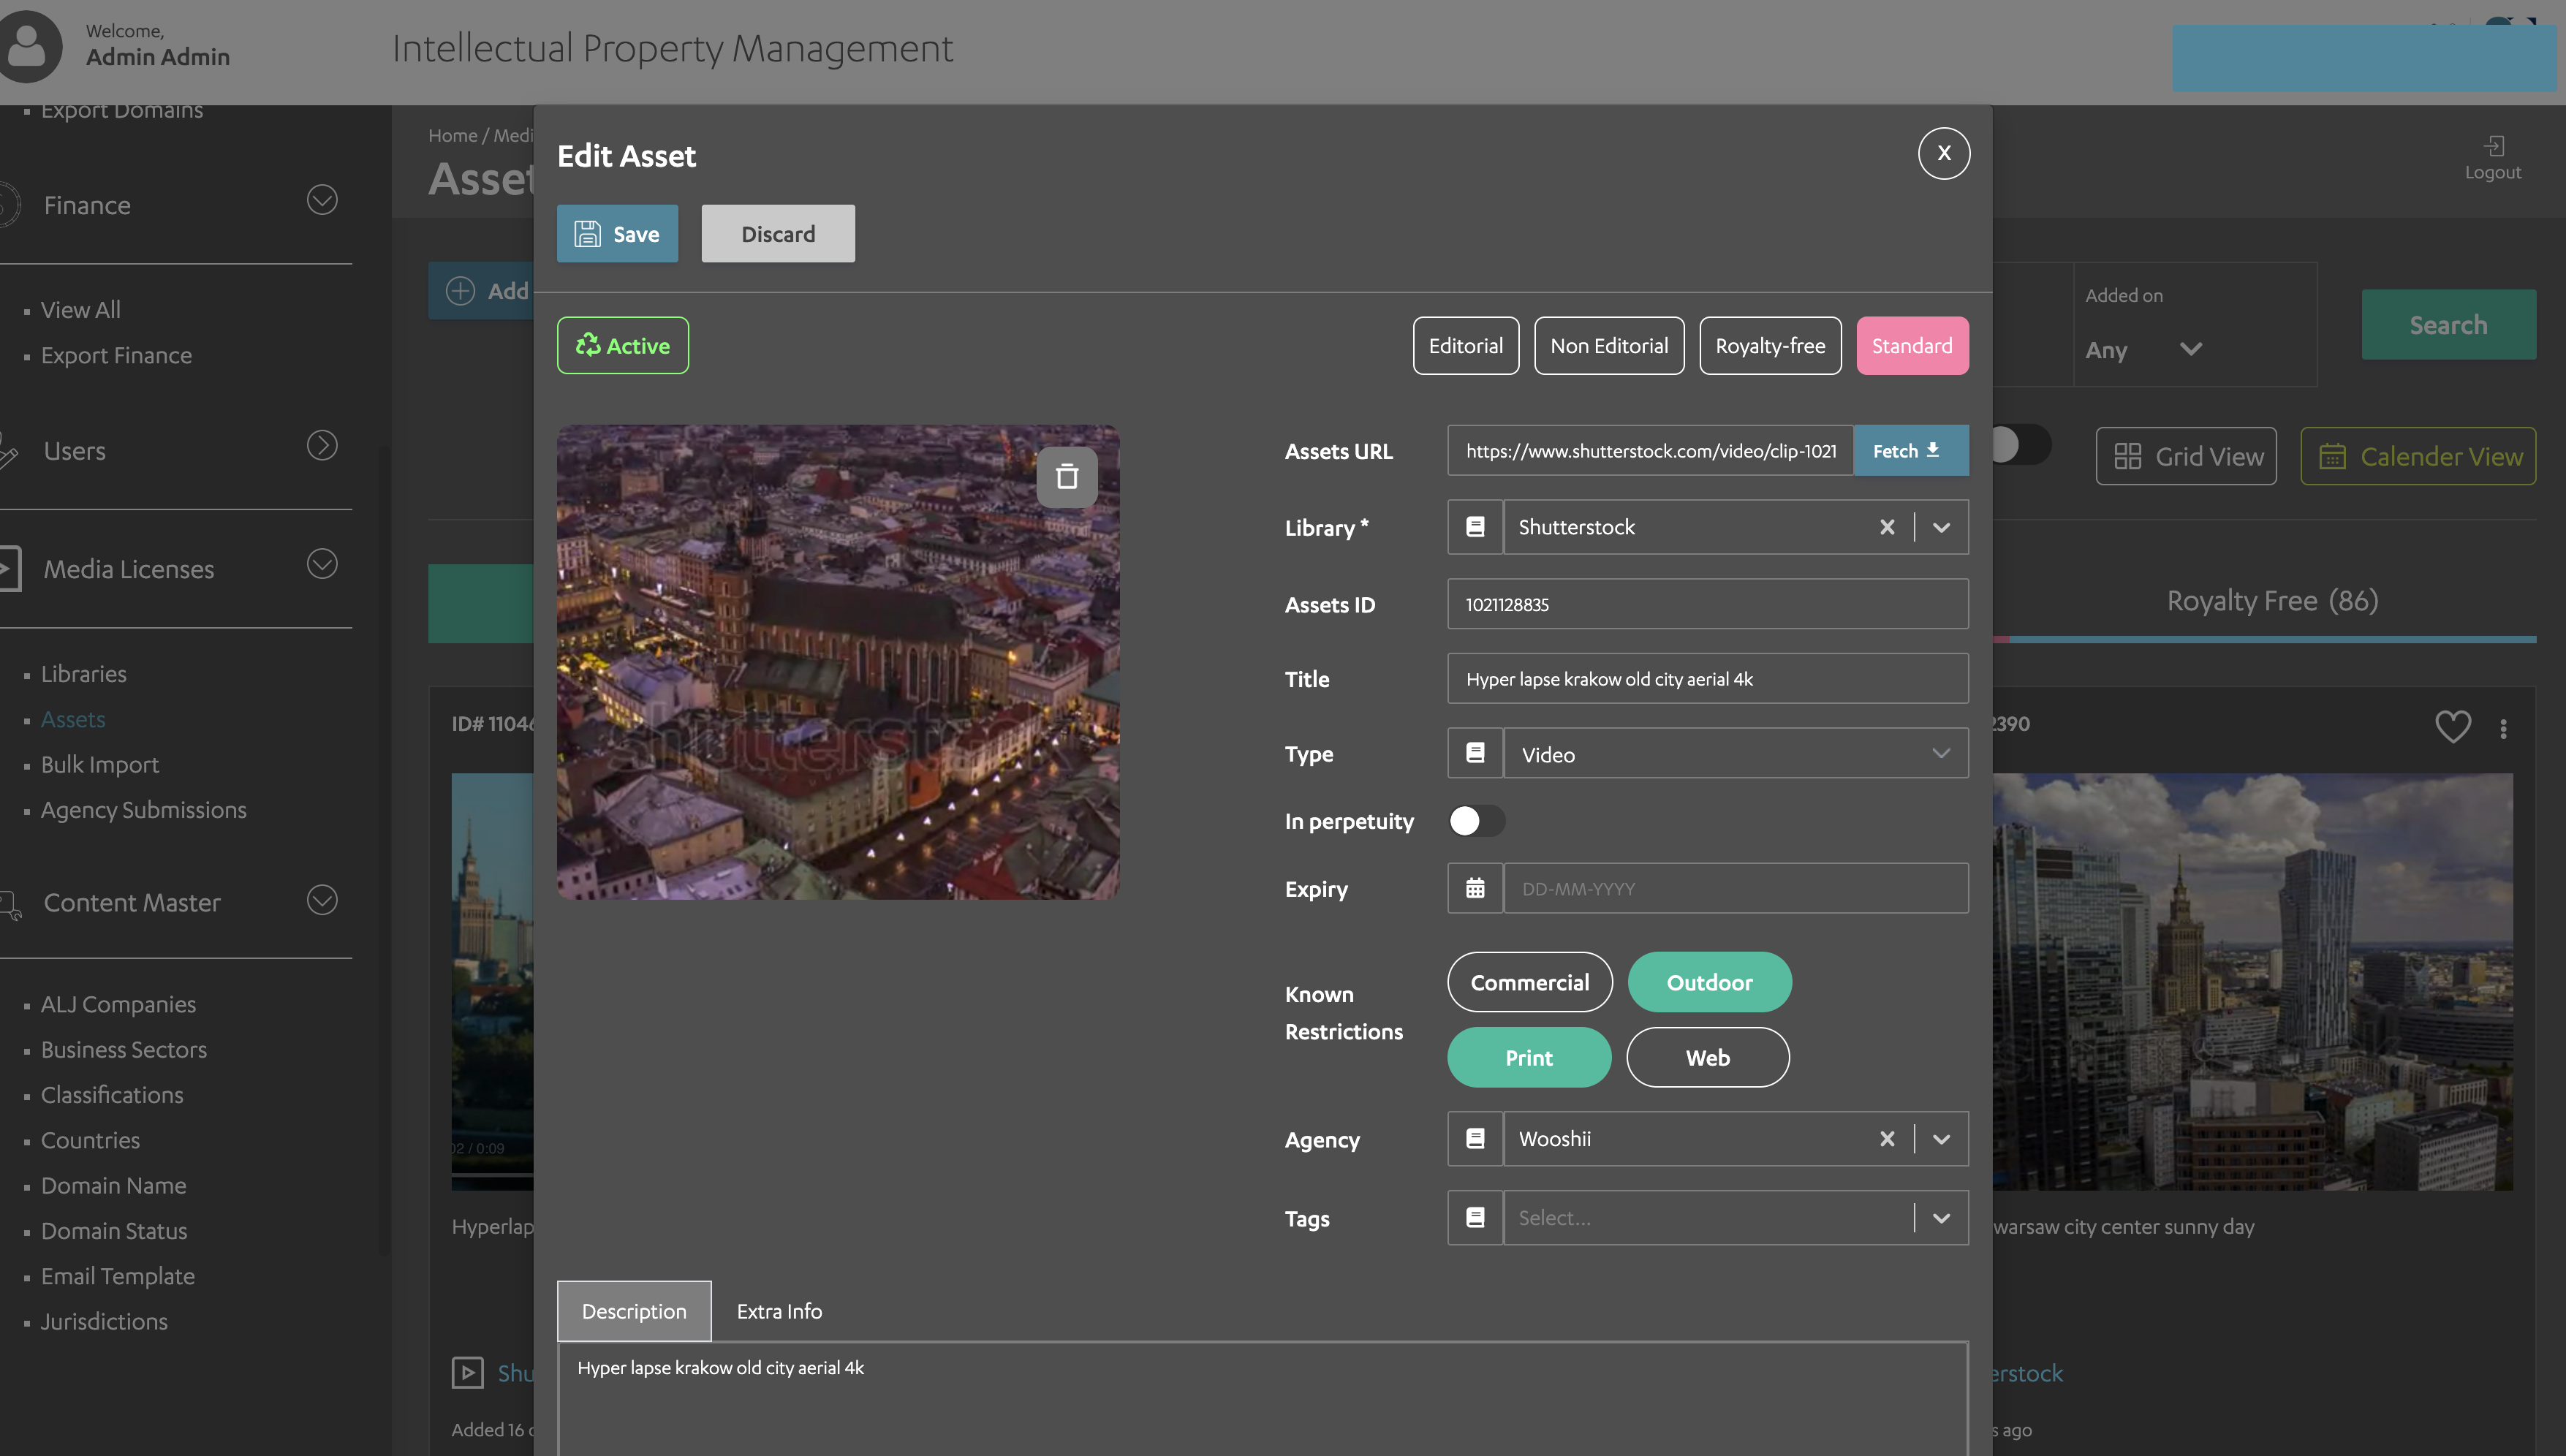Expand the Tags dropdown arrow
This screenshot has width=2566, height=1456.
pyautogui.click(x=1941, y=1218)
